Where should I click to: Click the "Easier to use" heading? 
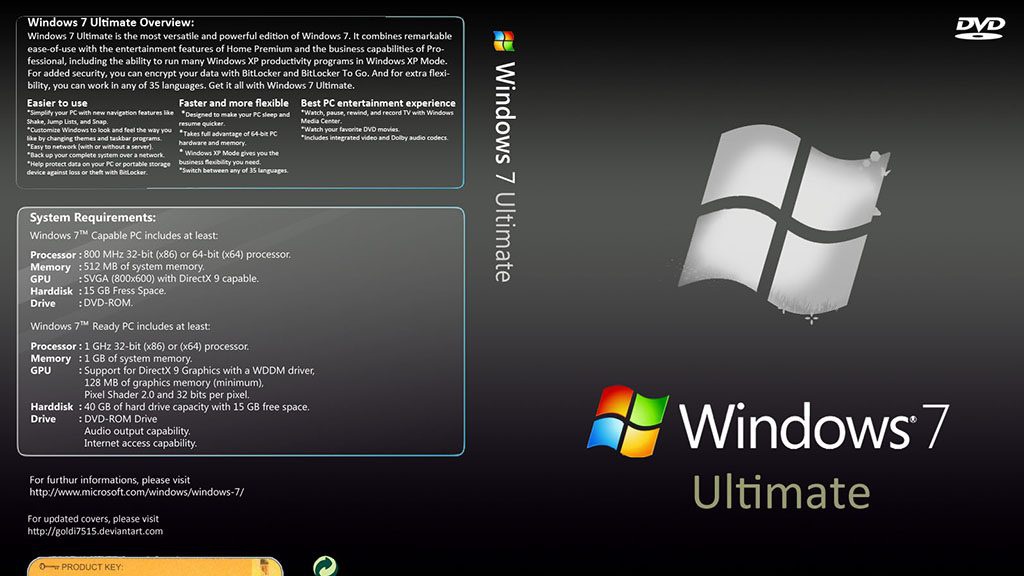[x=57, y=103]
